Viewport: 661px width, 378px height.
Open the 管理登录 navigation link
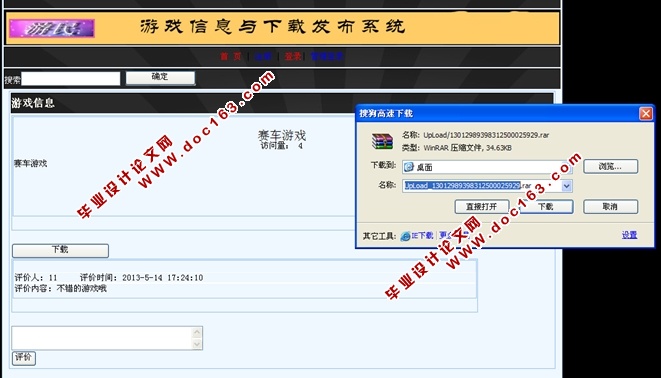pyautogui.click(x=327, y=56)
